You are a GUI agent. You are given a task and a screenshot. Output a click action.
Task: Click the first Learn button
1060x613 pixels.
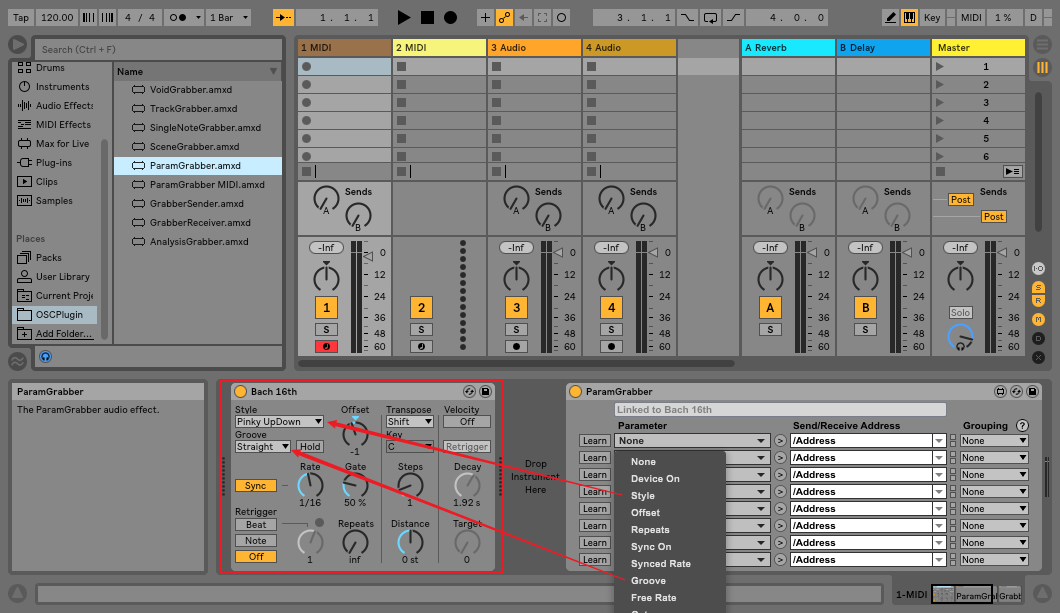coord(594,441)
